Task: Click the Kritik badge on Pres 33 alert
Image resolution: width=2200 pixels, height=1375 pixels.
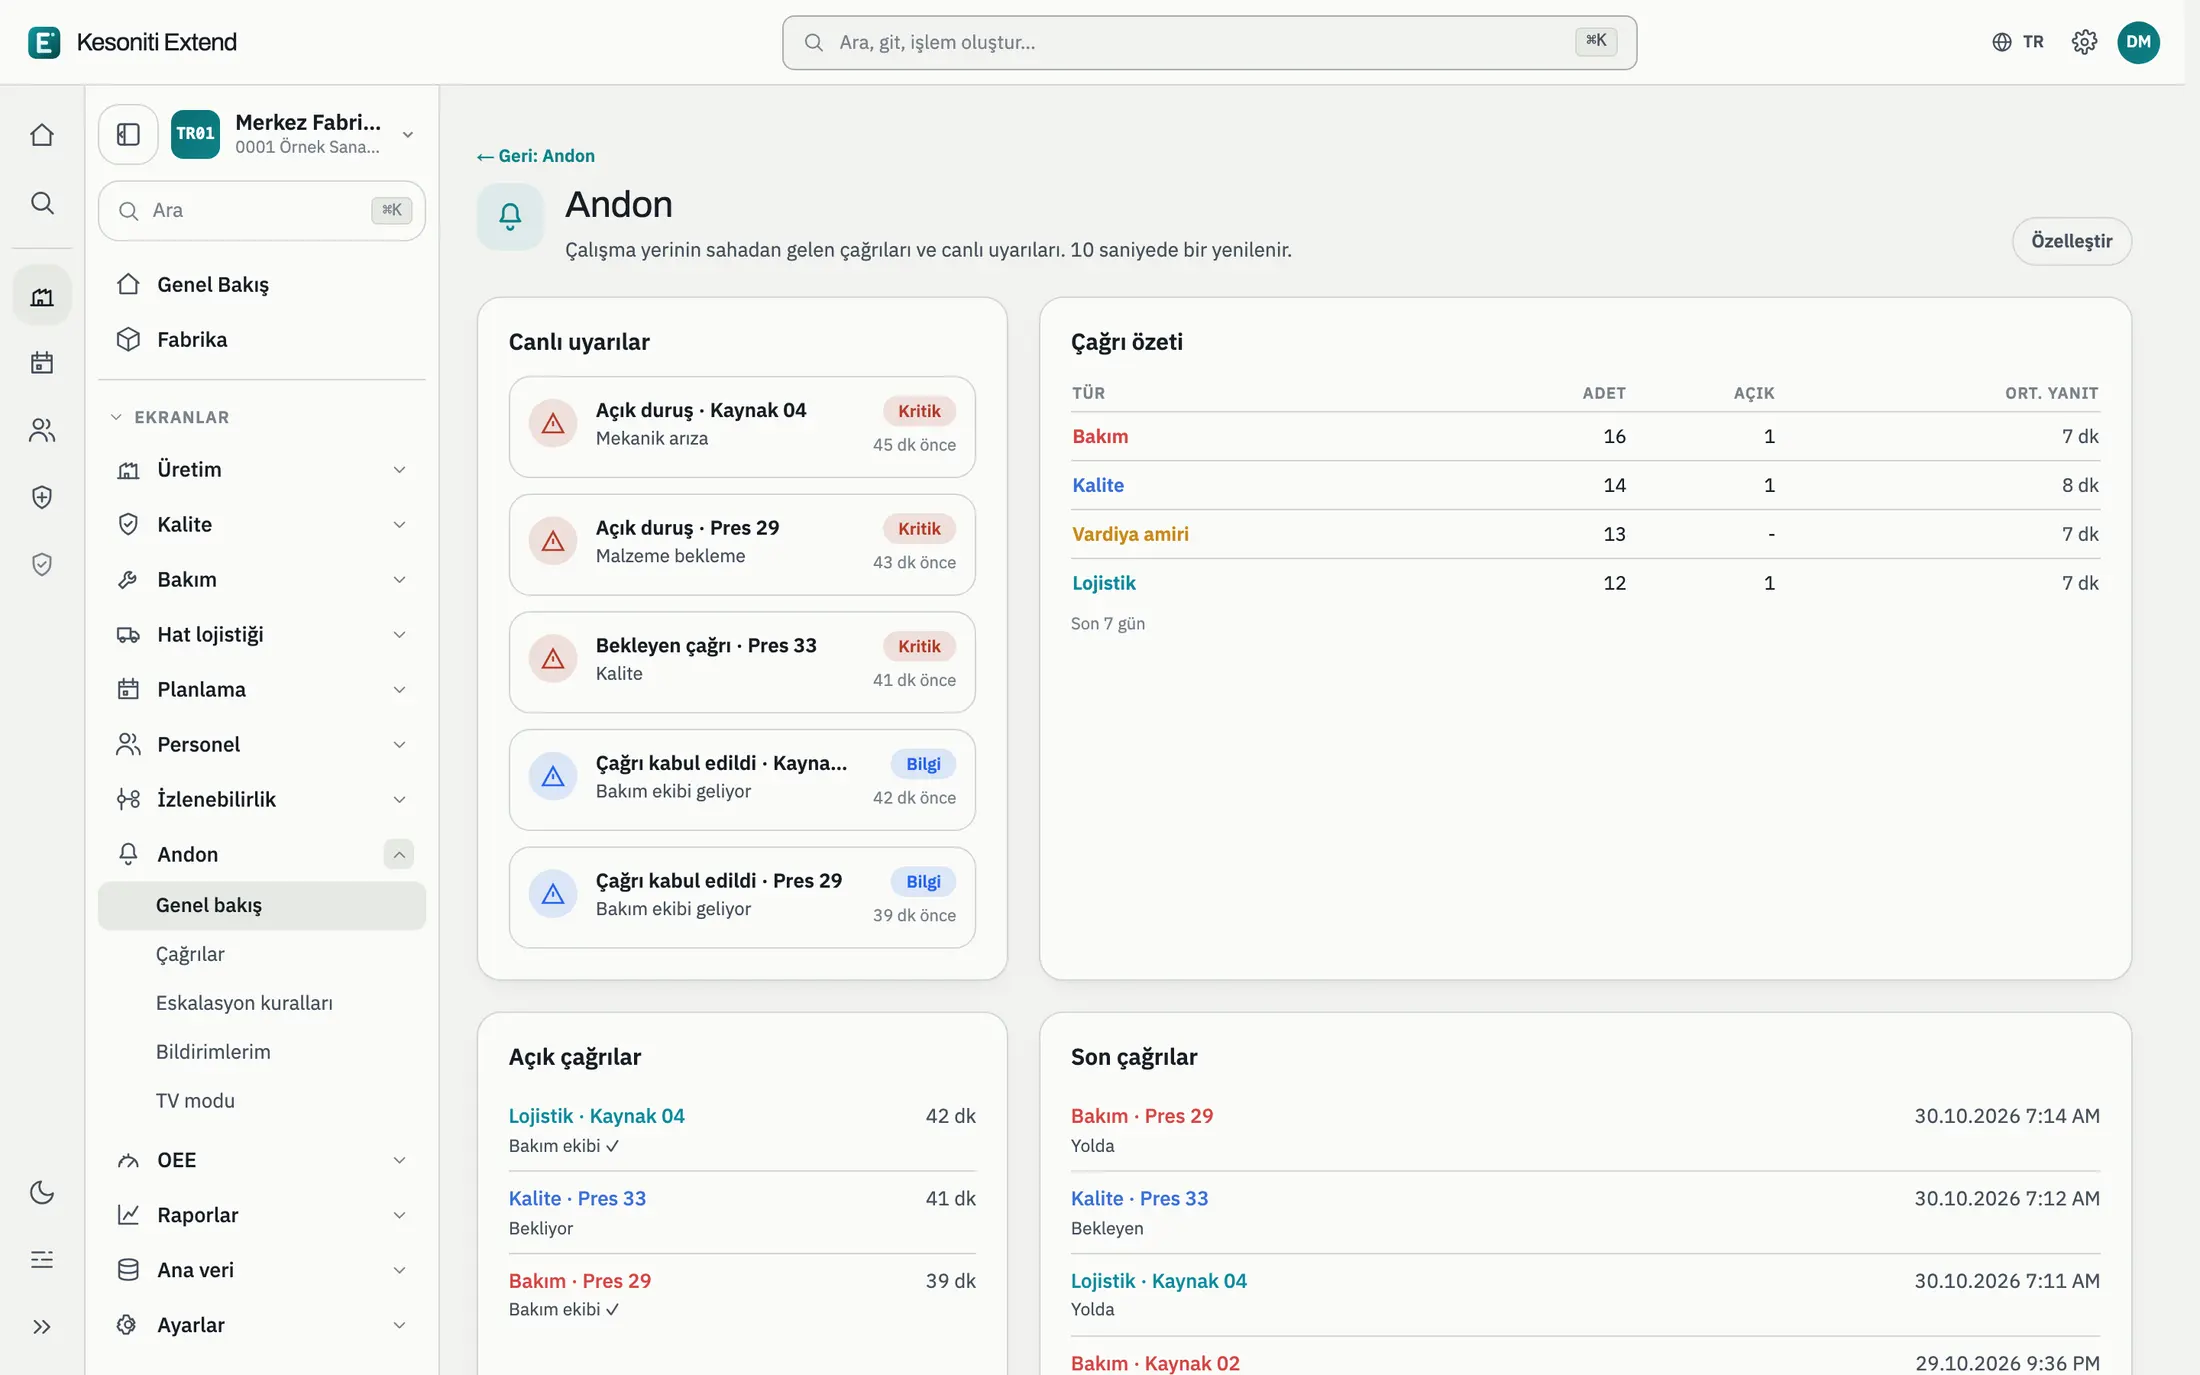Action: click(x=919, y=646)
